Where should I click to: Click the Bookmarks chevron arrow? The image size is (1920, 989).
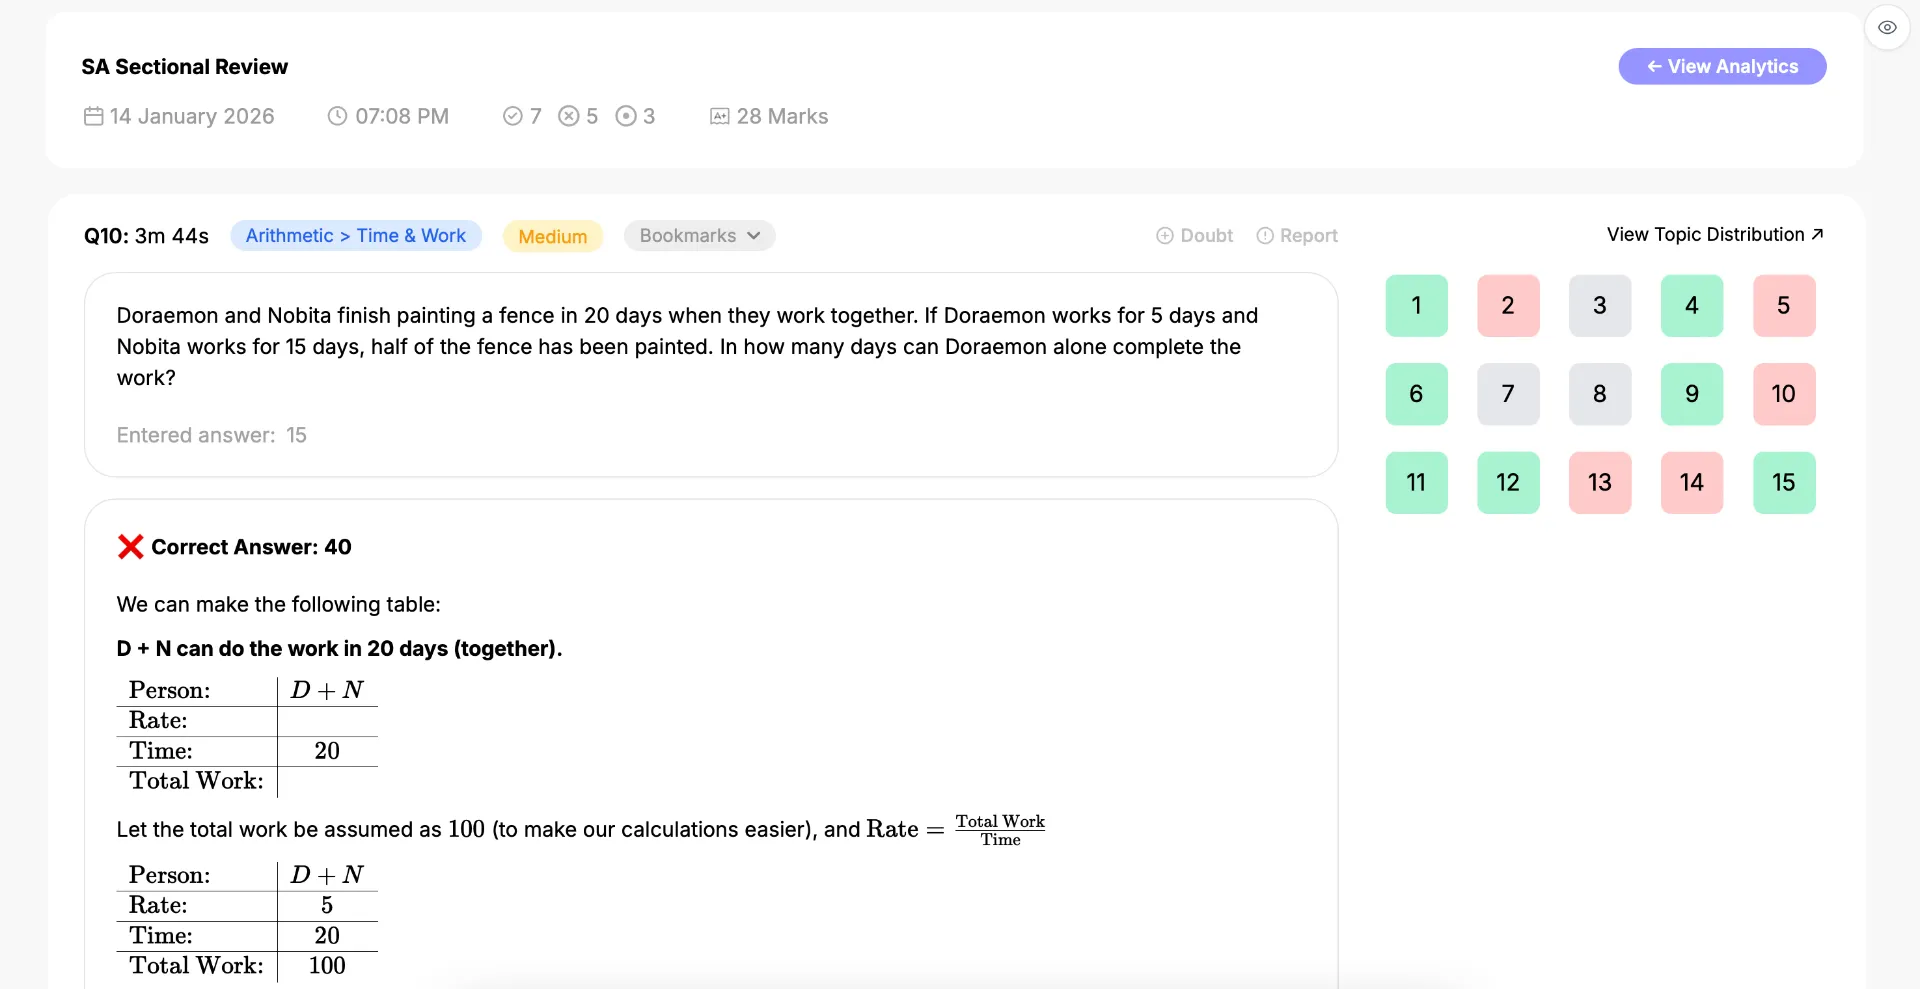pyautogui.click(x=754, y=236)
